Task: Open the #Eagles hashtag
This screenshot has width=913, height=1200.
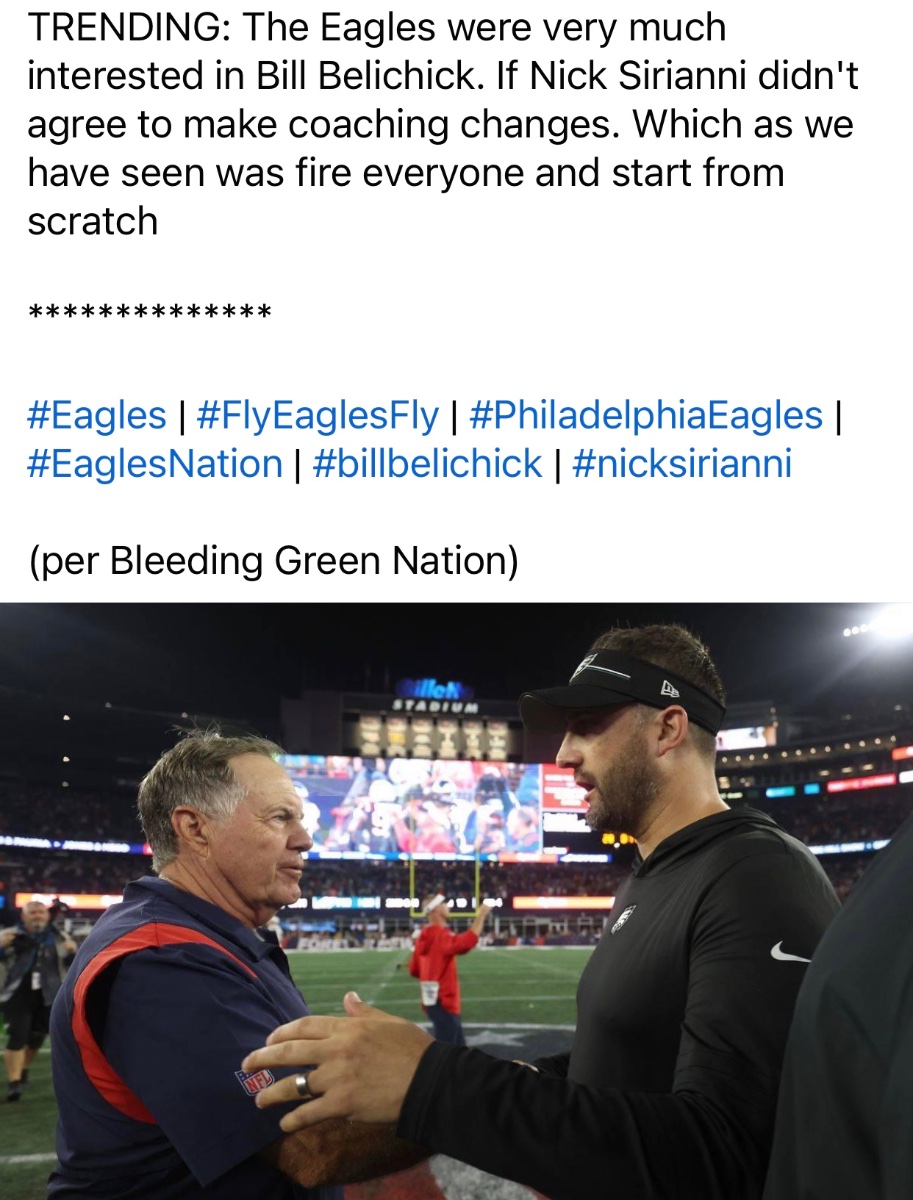Action: point(97,415)
